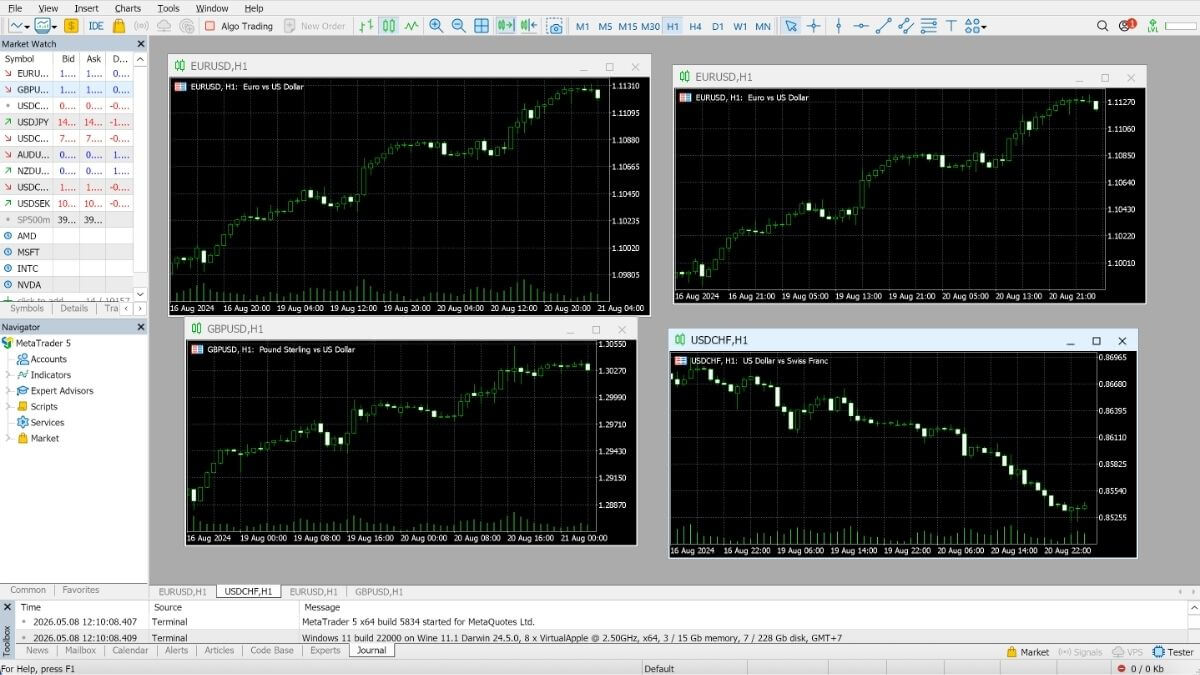Close the Market Watch panel
The width and height of the screenshot is (1200, 675).
140,44
